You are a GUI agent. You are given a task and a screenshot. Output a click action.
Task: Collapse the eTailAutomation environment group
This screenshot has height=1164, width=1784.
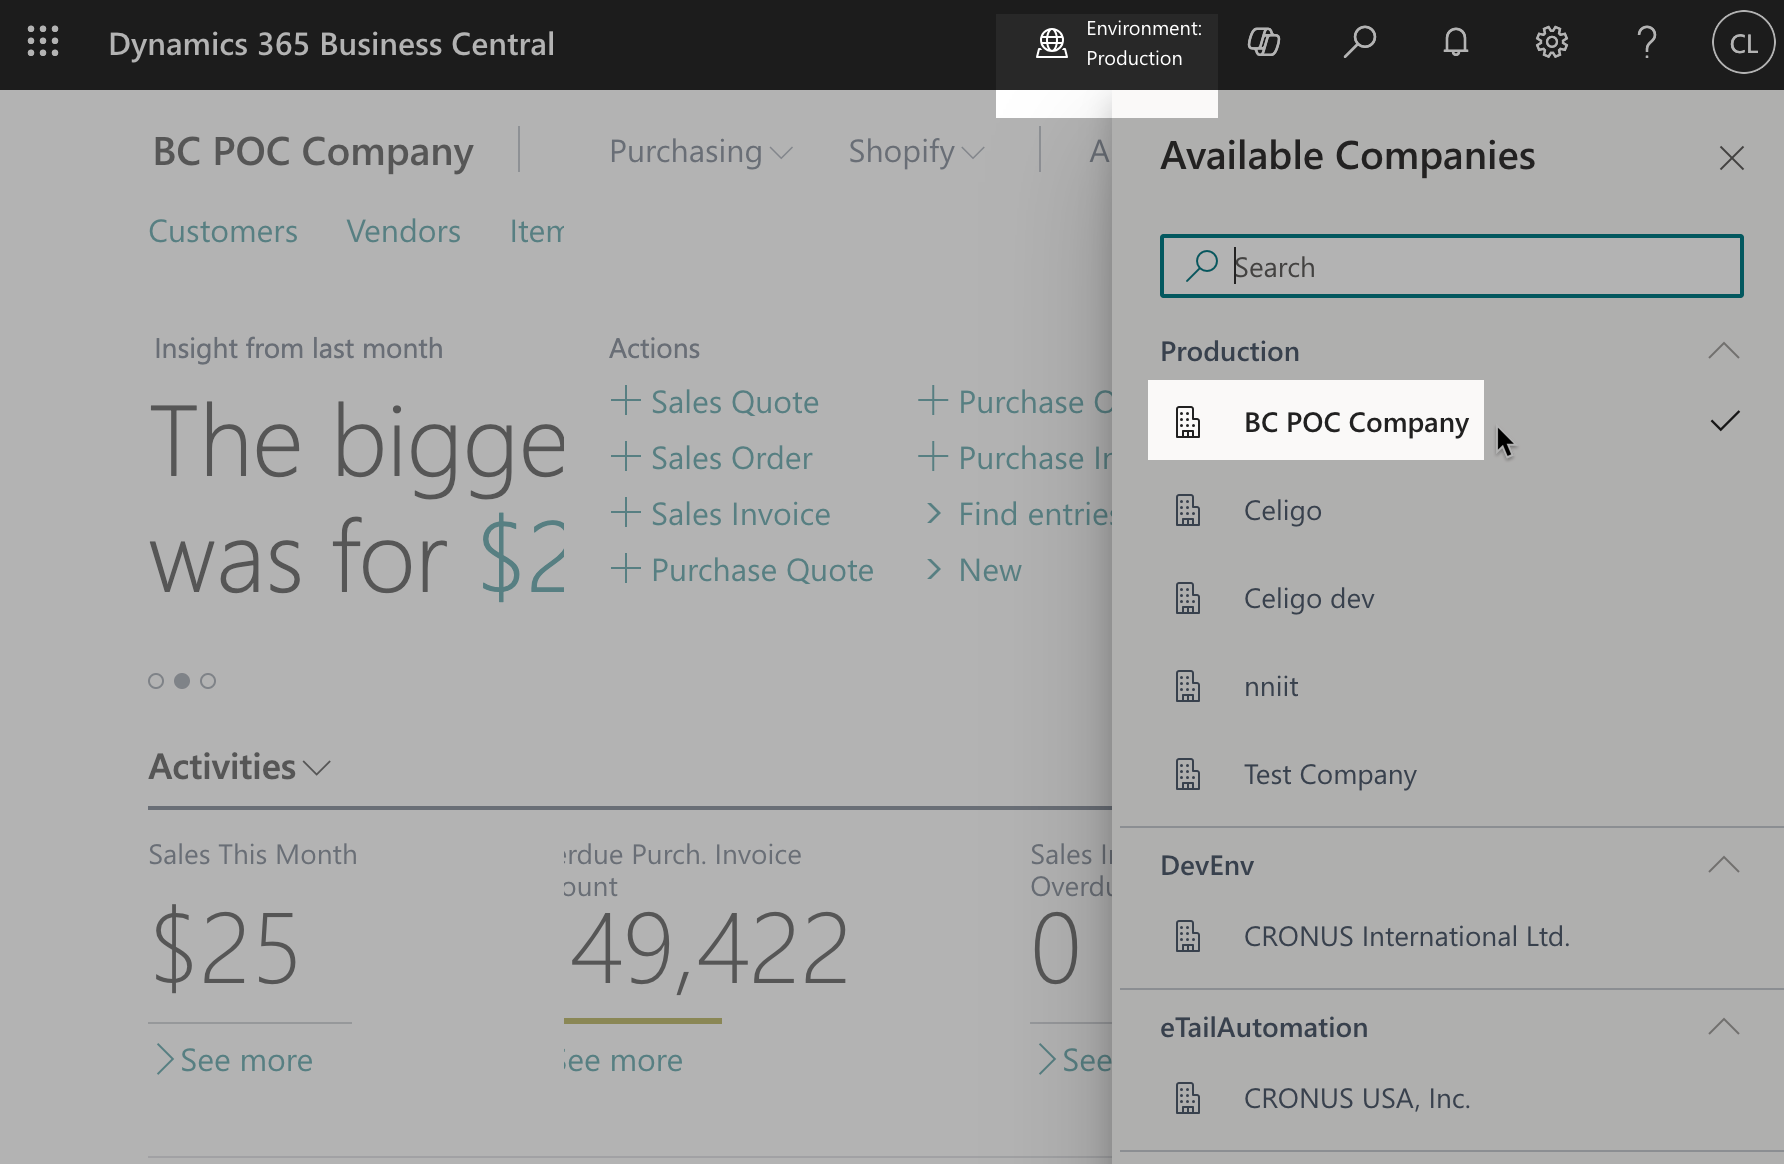pyautogui.click(x=1724, y=1027)
